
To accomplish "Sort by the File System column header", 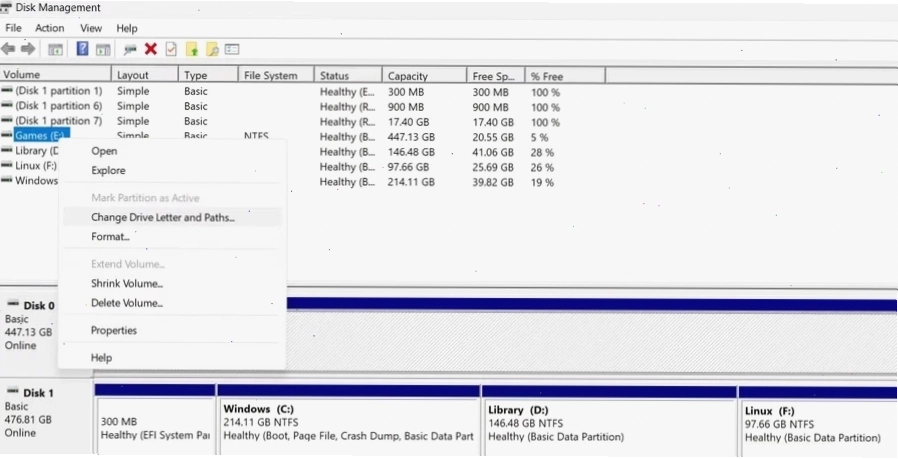I will [x=277, y=76].
